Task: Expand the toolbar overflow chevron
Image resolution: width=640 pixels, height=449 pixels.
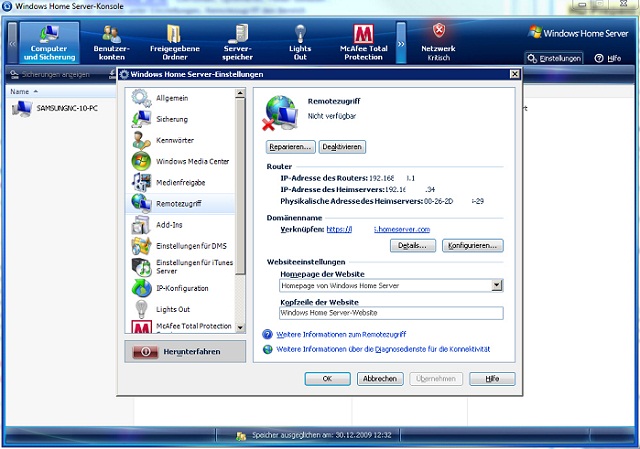Action: pyautogui.click(x=402, y=44)
